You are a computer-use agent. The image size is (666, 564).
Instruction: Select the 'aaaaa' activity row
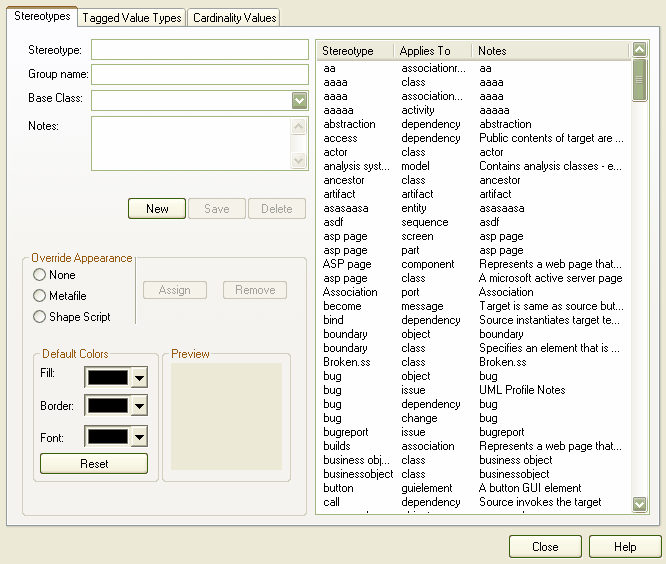474,110
